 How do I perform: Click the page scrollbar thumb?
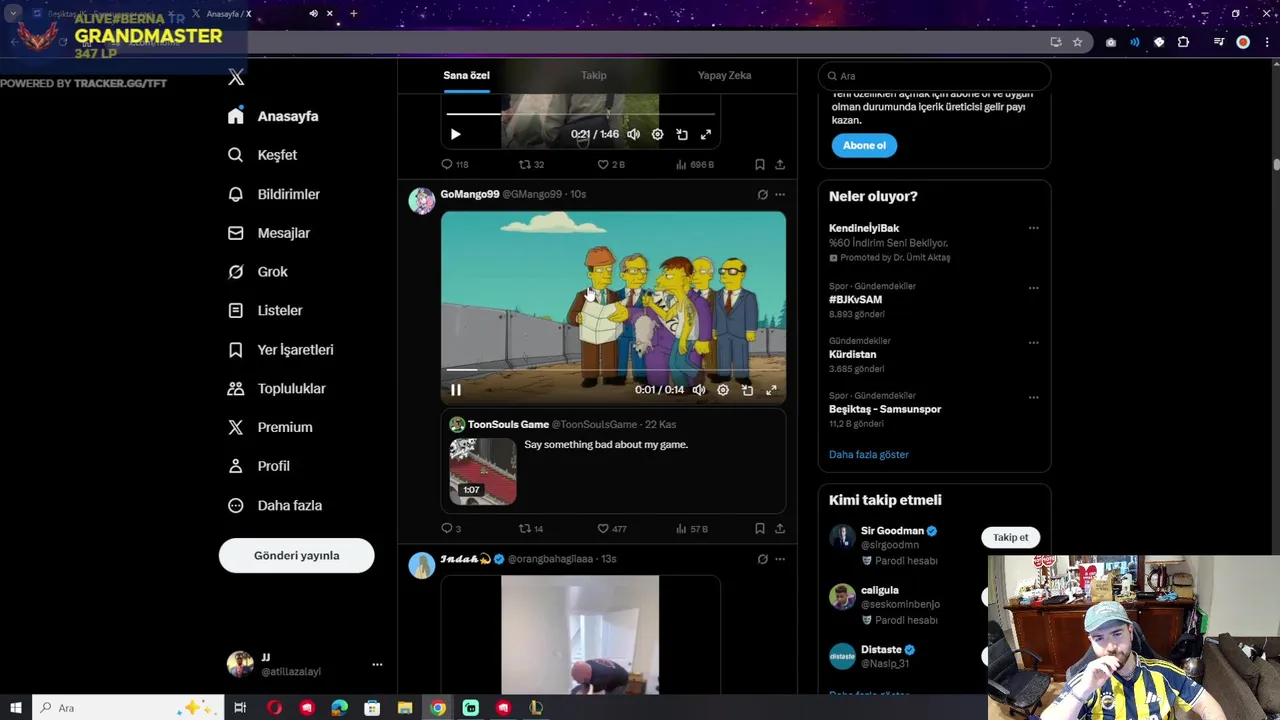pos(1276,164)
